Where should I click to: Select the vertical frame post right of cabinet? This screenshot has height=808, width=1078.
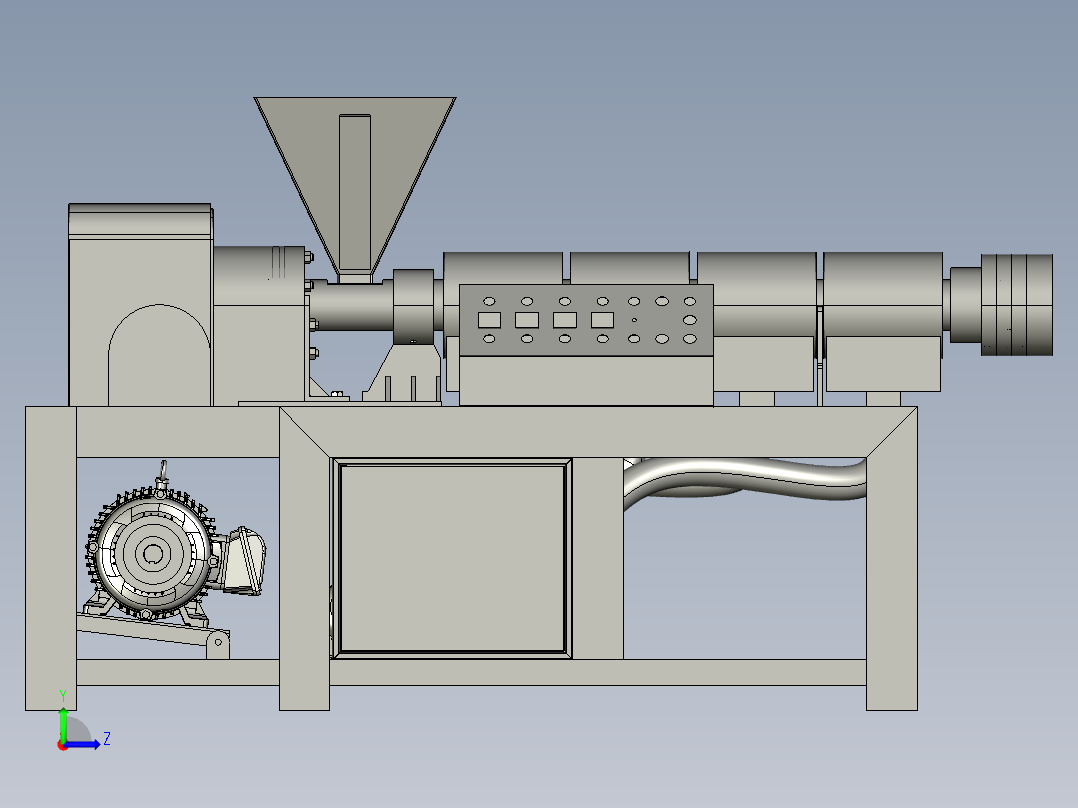pos(597,558)
